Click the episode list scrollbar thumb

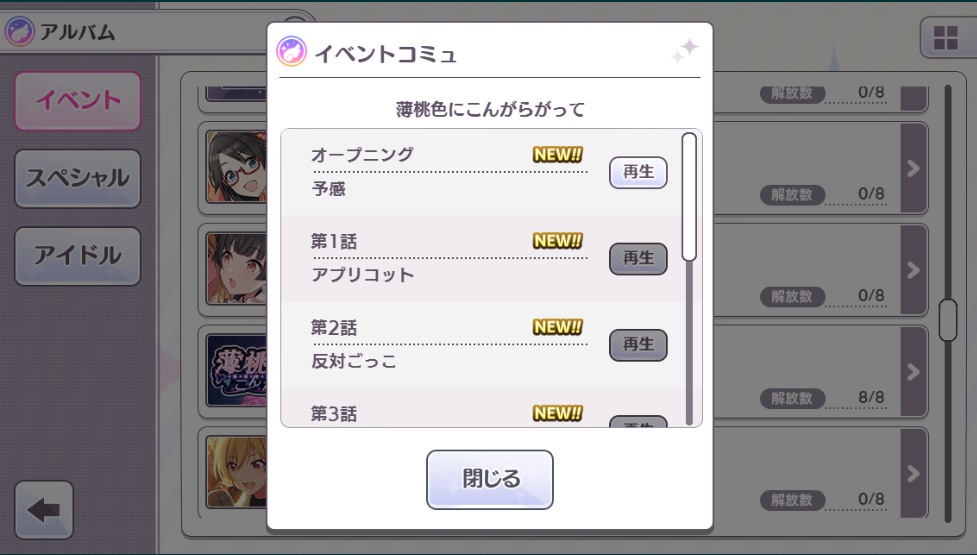click(689, 196)
